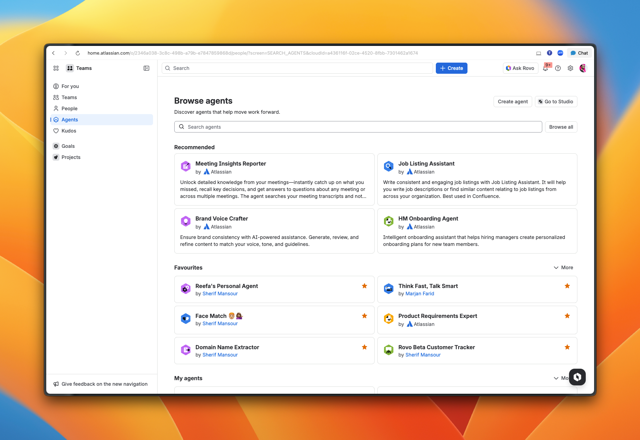Open the settings gear icon
Image resolution: width=640 pixels, height=440 pixels.
[x=570, y=68]
